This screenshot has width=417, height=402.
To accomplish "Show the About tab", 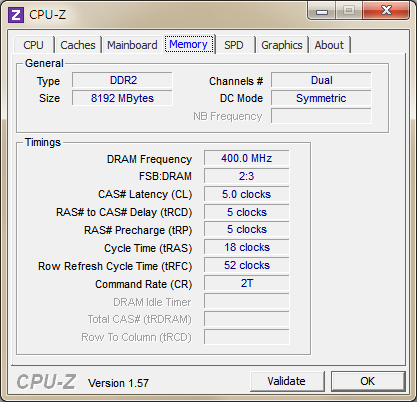I will [329, 45].
